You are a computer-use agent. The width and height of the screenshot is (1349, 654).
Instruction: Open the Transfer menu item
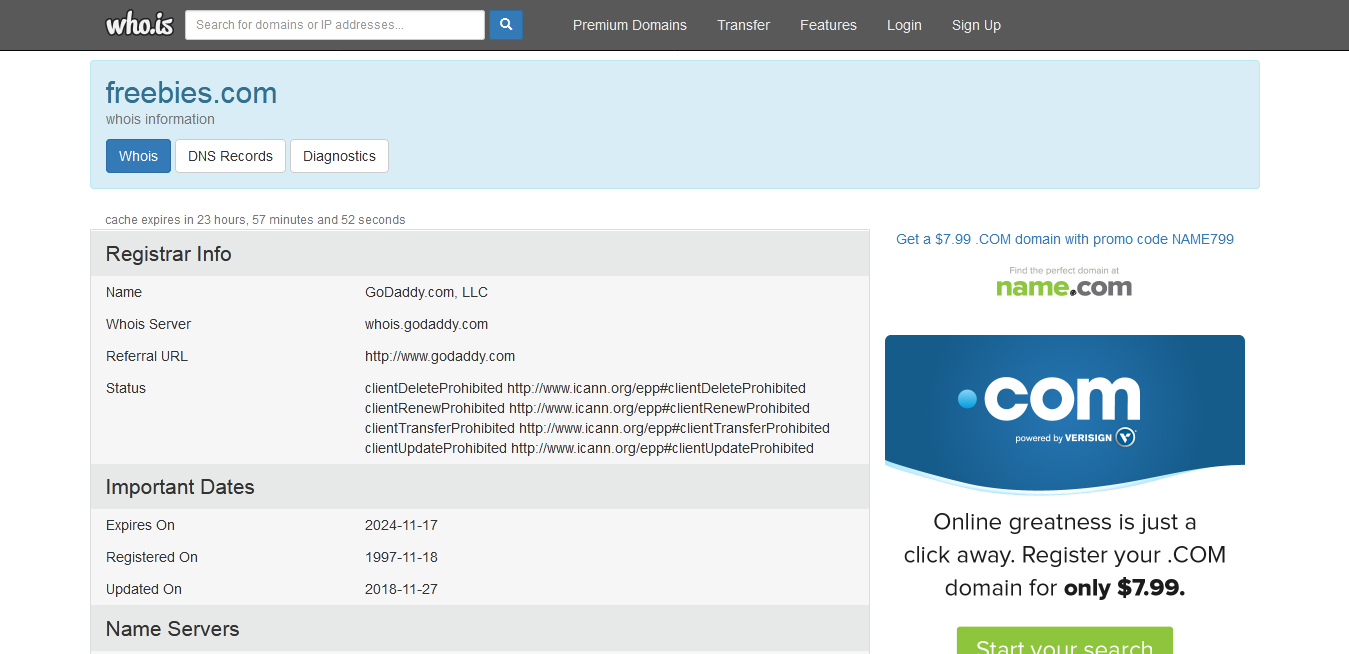(x=743, y=25)
